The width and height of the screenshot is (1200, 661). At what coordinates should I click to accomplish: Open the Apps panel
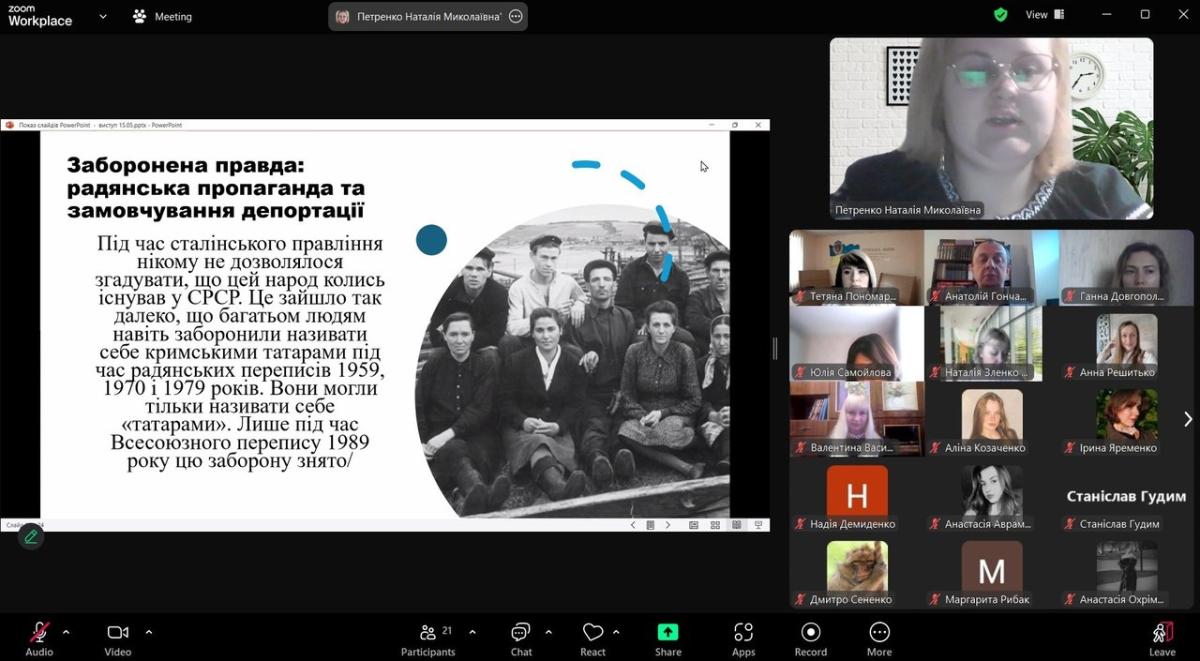point(743,639)
